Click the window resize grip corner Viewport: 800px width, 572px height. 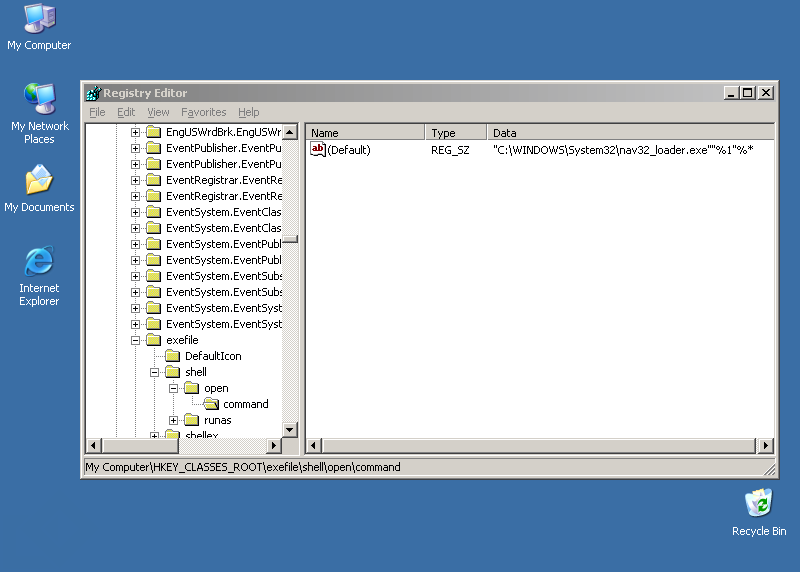[x=769, y=470]
